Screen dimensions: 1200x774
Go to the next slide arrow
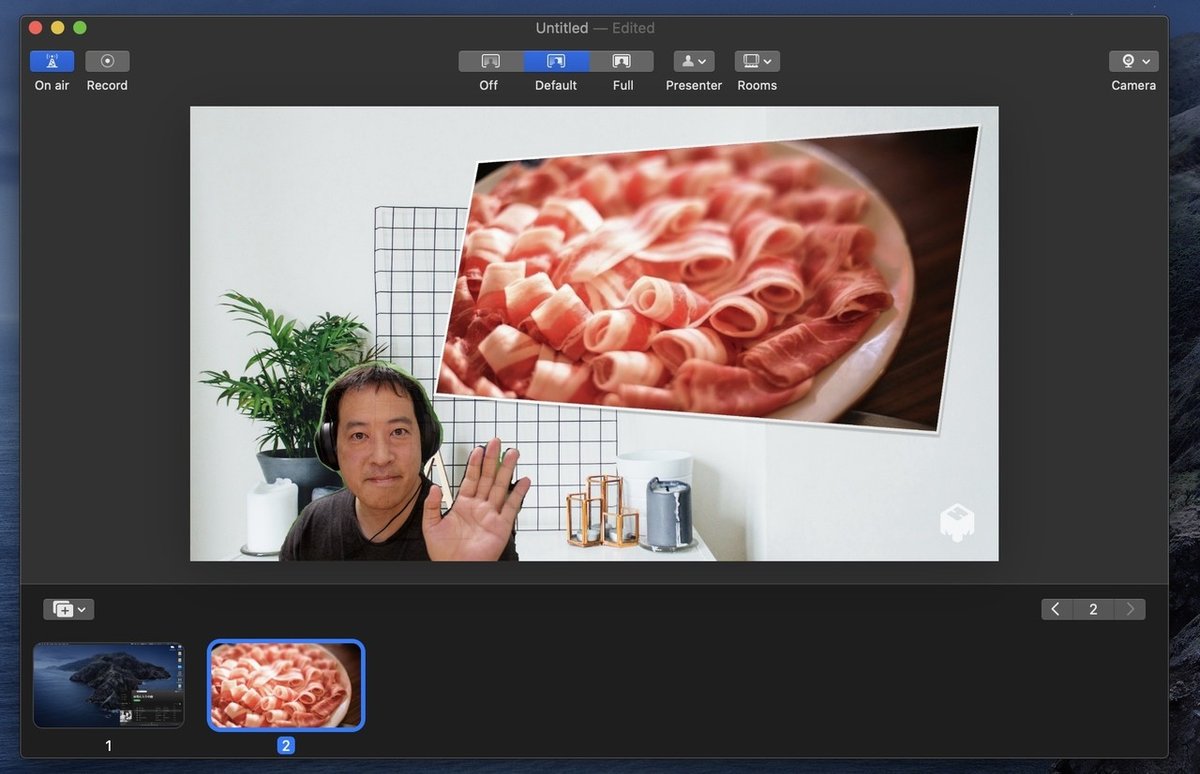click(1129, 609)
